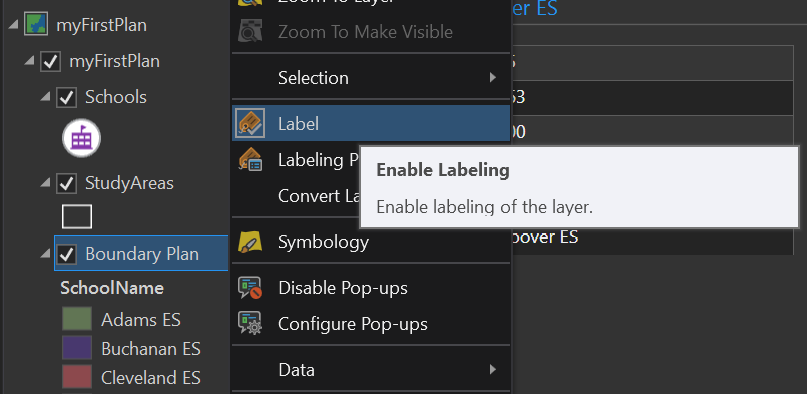Screen dimensions: 807x394
Task: Uncheck the Boundary Plan layer checkbox
Action: (66, 254)
